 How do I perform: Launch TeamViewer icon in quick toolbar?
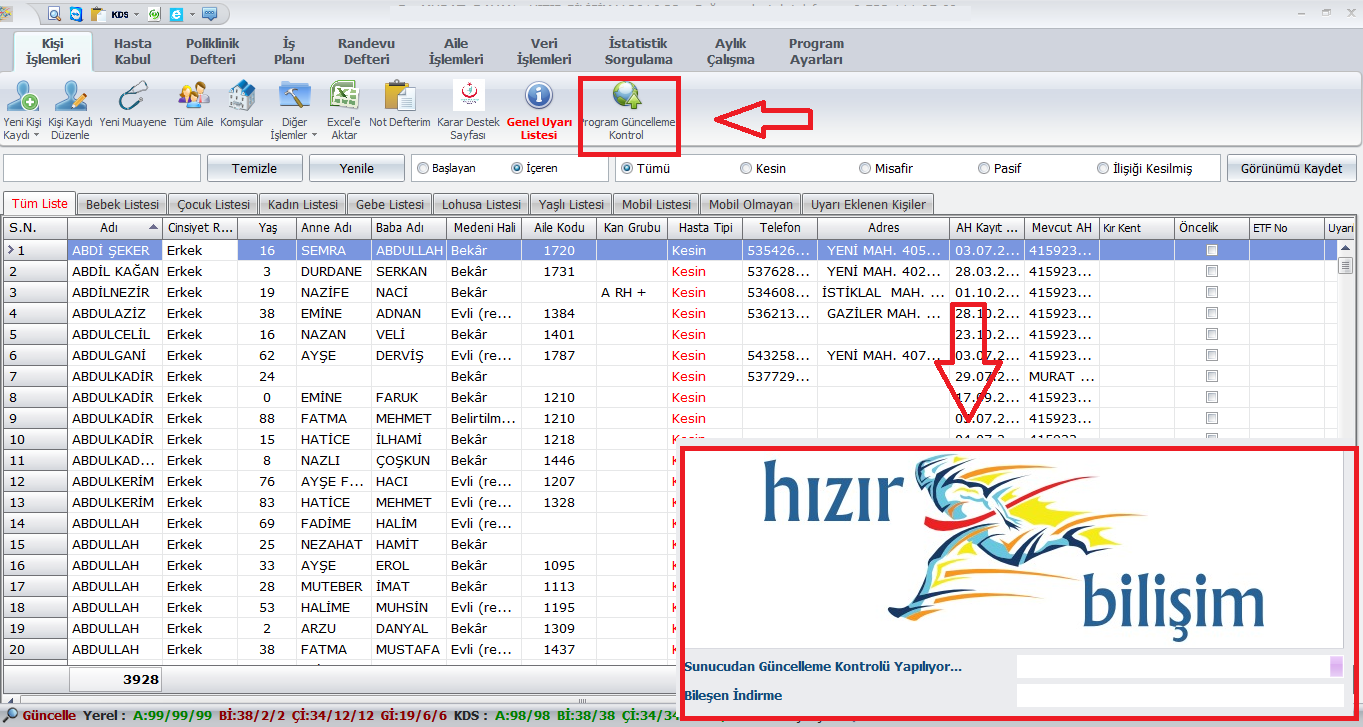click(x=75, y=14)
